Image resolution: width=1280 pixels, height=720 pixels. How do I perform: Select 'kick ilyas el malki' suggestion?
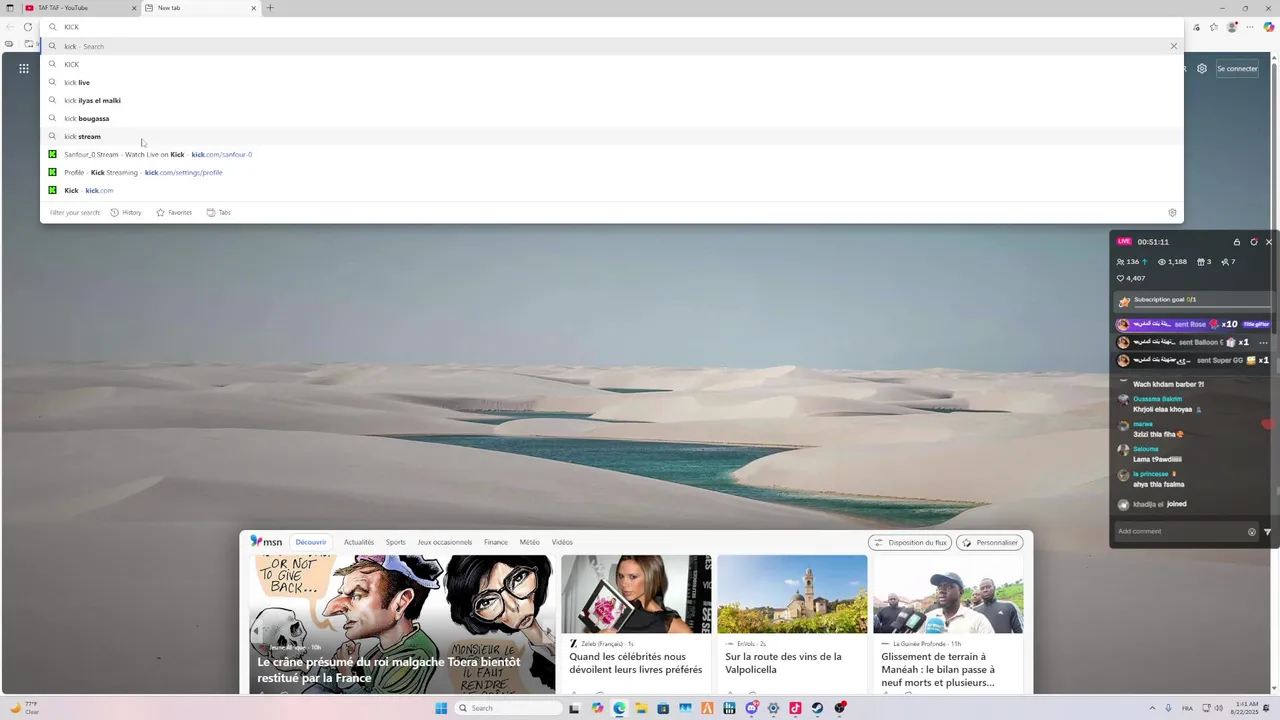(x=611, y=100)
